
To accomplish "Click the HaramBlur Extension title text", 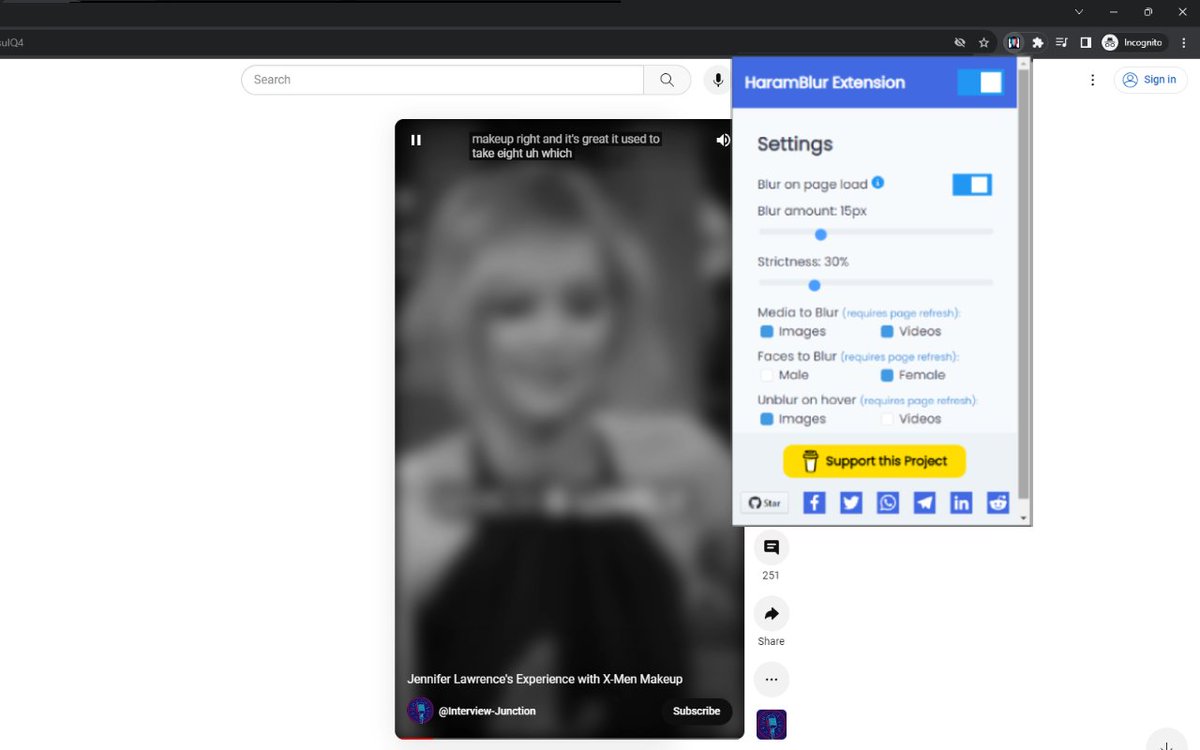I will coord(825,83).
